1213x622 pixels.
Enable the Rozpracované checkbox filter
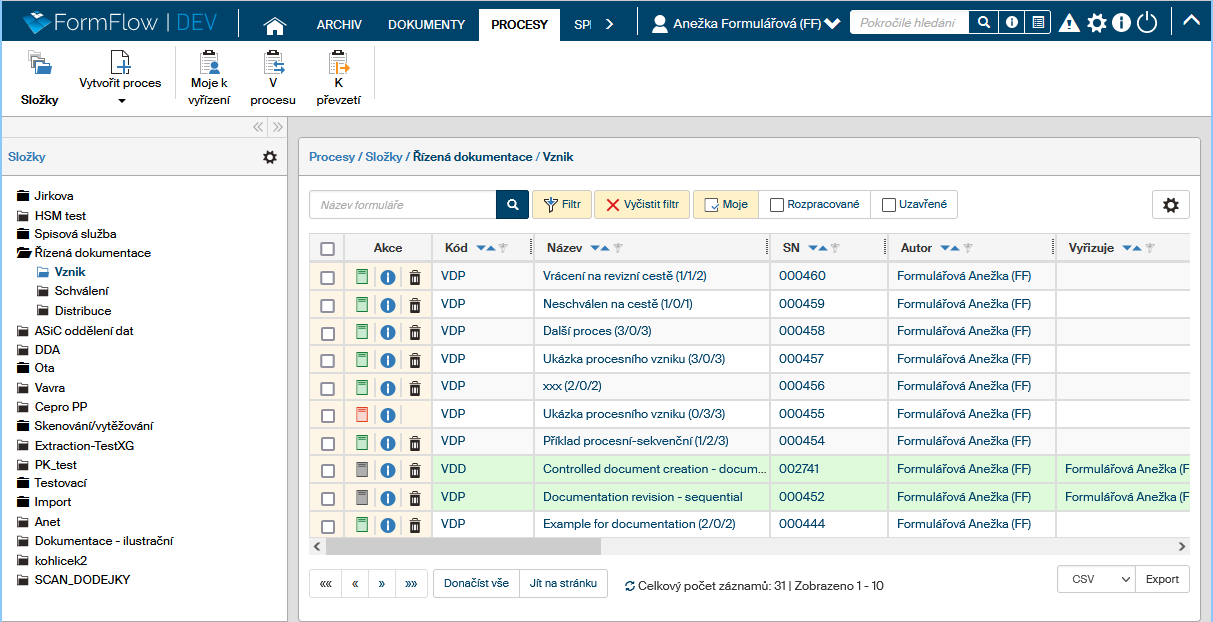point(777,205)
